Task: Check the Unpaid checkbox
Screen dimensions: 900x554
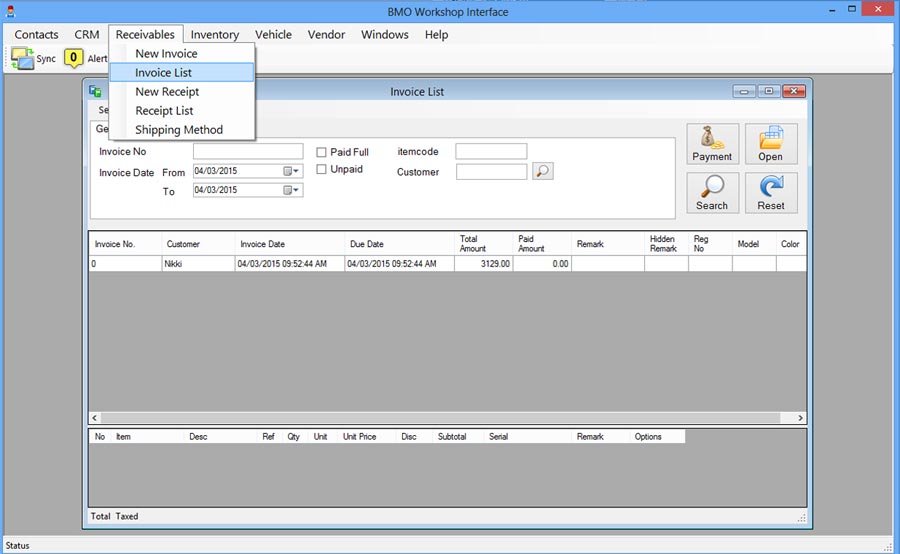Action: [321, 169]
